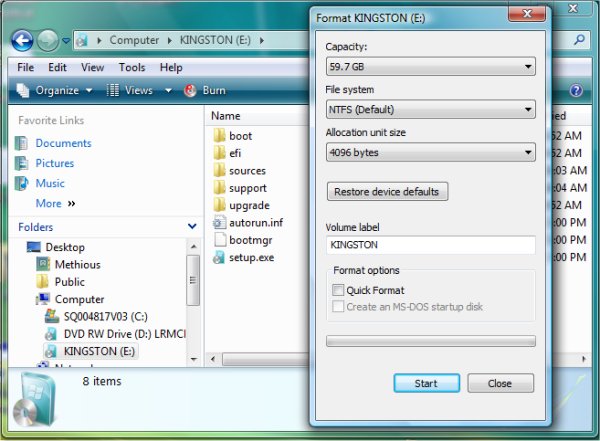
Task: Click the Computer icon in address bar
Action: tap(82, 40)
